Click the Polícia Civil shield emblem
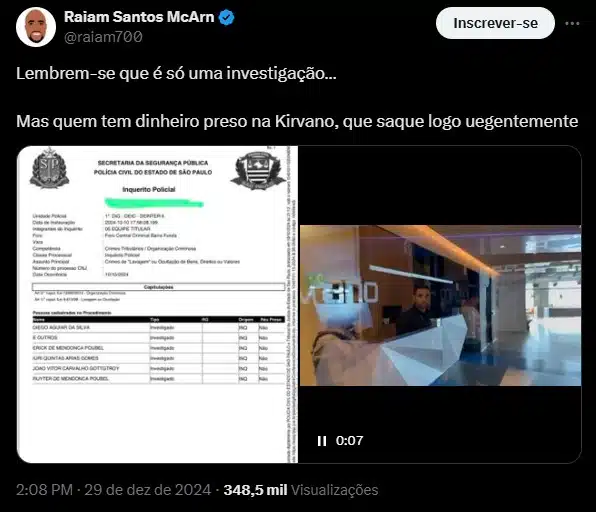The height and width of the screenshot is (512, 596). tap(258, 171)
